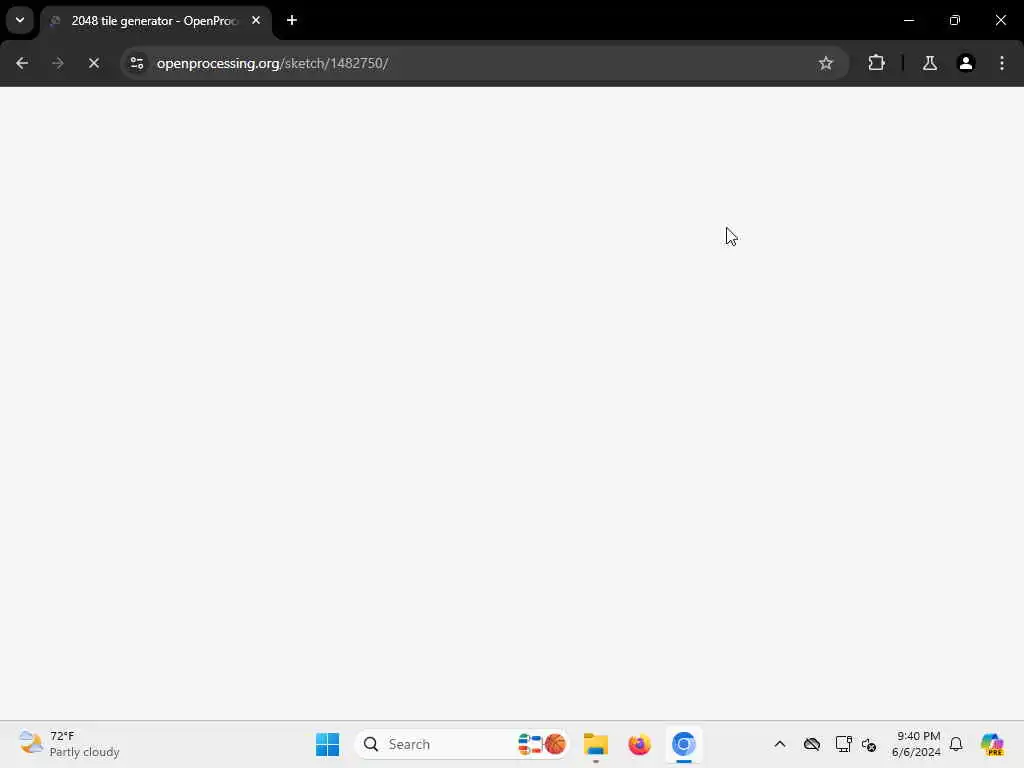Stop loading the page
The width and height of the screenshot is (1024, 768).
coord(93,63)
